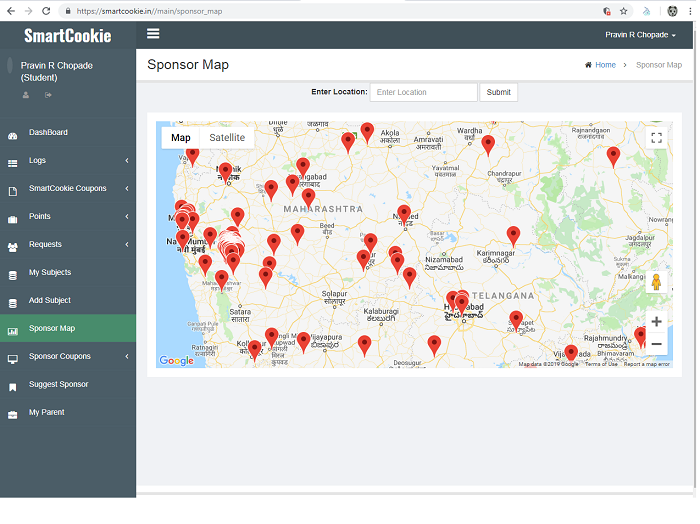
Task: Open Pravin R Chopade user dropdown
Action: click(x=640, y=35)
